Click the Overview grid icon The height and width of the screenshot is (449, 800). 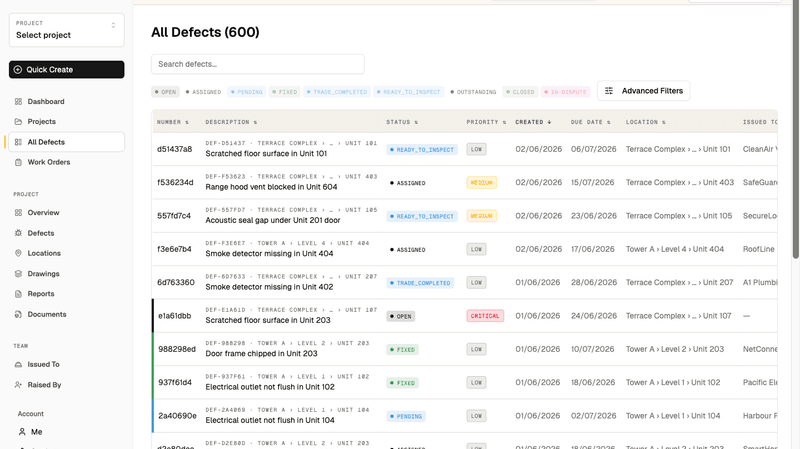pos(18,213)
